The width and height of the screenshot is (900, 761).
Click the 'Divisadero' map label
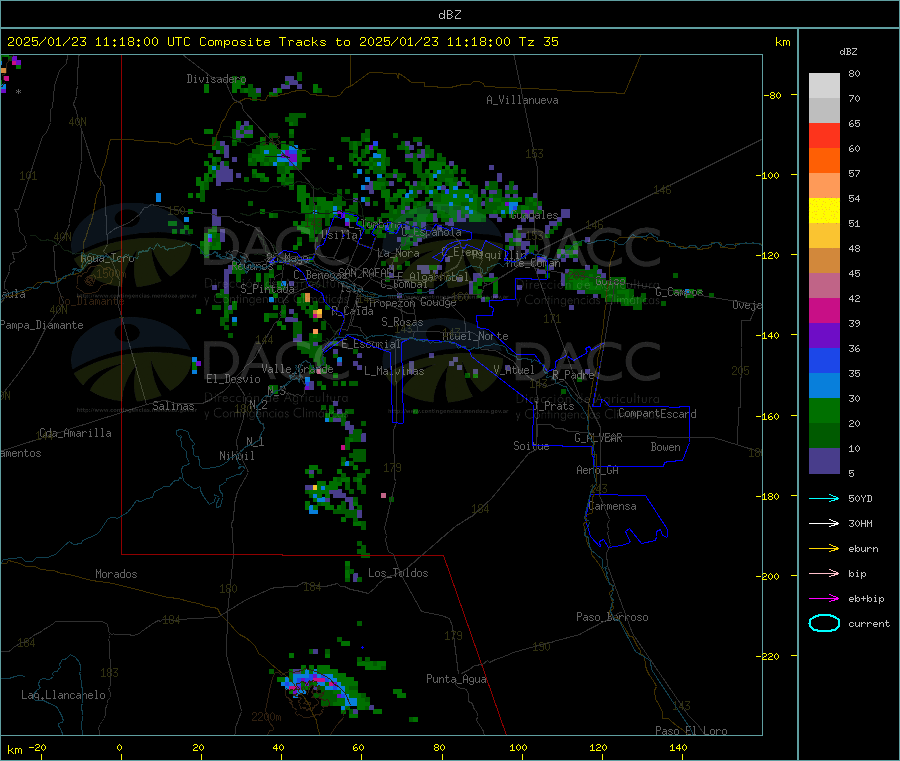pyautogui.click(x=216, y=79)
